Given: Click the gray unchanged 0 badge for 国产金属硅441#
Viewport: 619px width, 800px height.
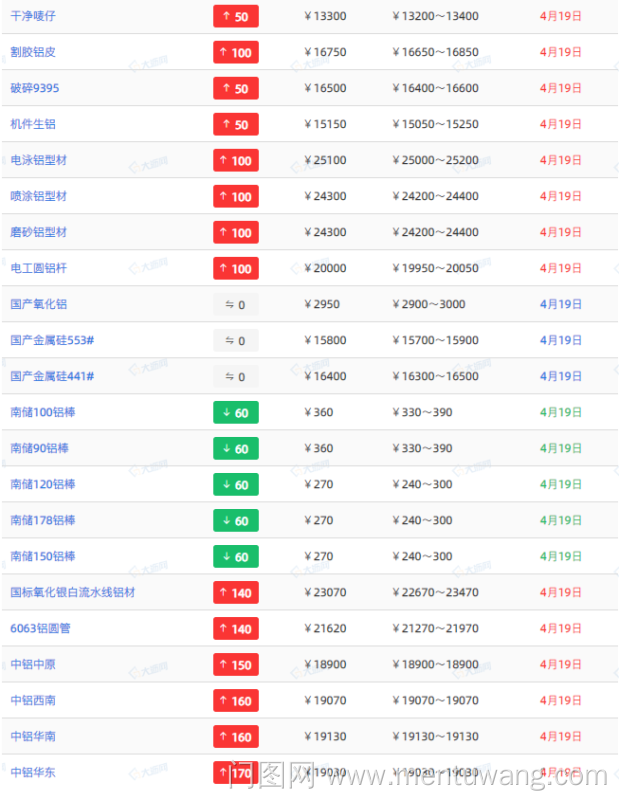Looking at the screenshot, I should pyautogui.click(x=236, y=376).
